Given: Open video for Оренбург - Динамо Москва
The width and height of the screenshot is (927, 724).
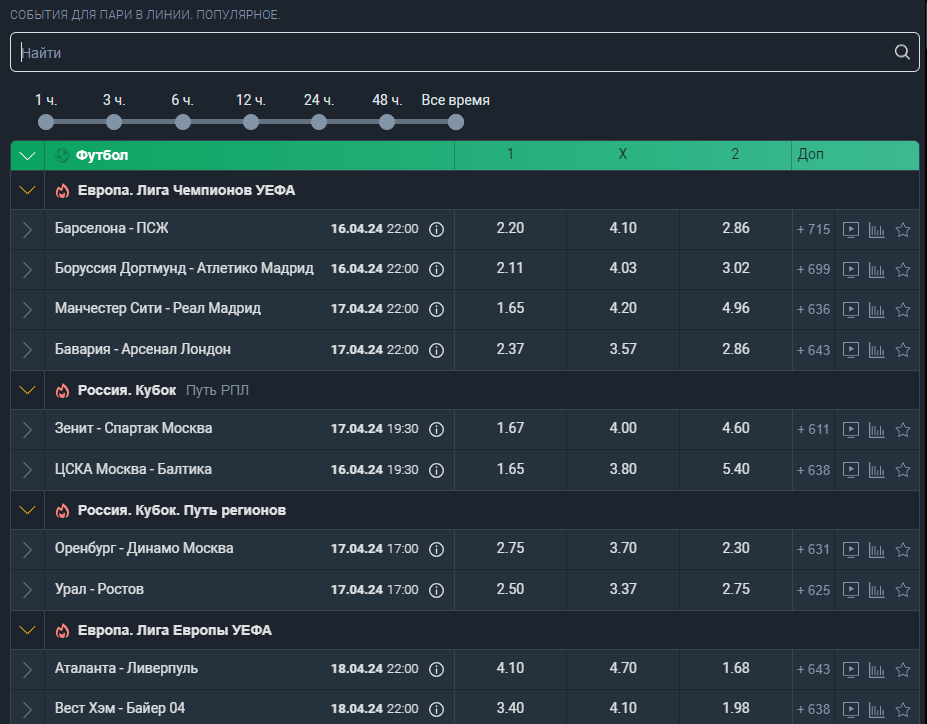Looking at the screenshot, I should (851, 549).
